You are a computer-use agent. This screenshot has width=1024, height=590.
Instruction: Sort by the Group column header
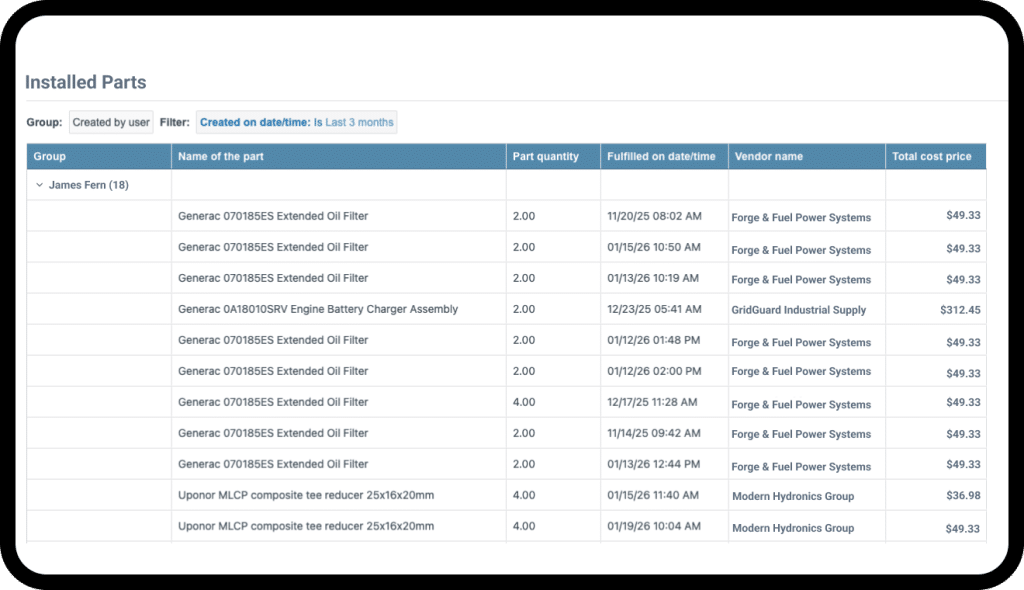click(45, 156)
